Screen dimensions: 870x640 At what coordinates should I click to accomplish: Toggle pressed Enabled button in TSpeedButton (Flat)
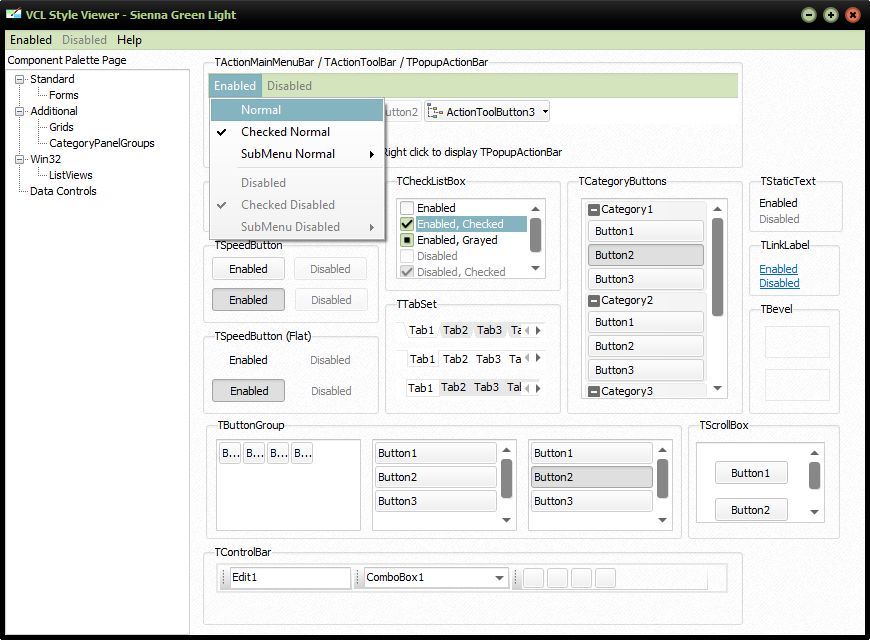[249, 391]
